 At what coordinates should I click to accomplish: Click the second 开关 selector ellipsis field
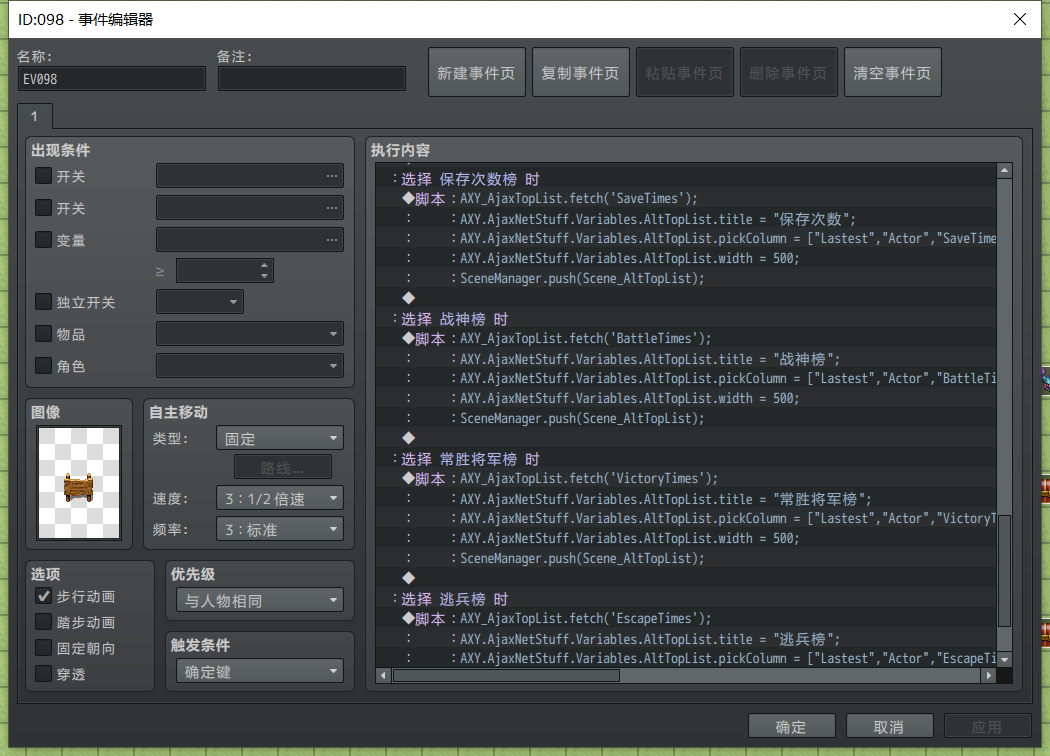point(250,208)
